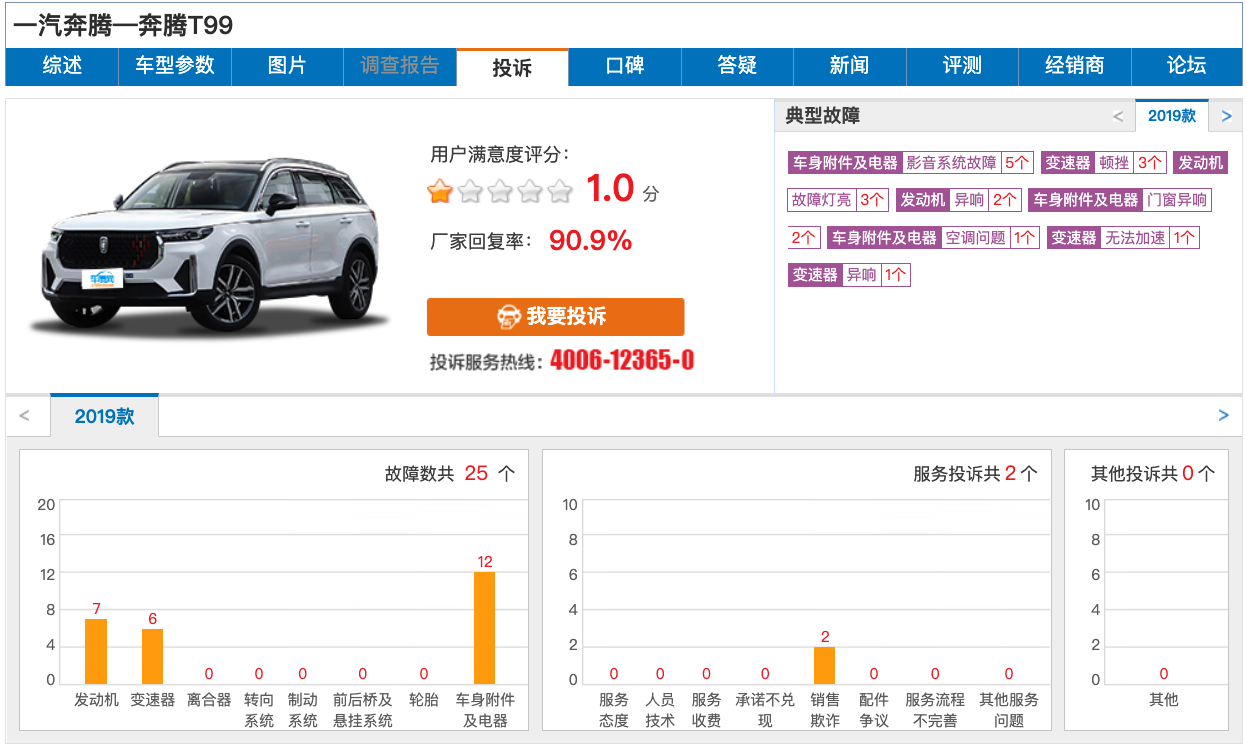Click the 制动系统 axis label
The height and width of the screenshot is (747, 1247).
(303, 710)
